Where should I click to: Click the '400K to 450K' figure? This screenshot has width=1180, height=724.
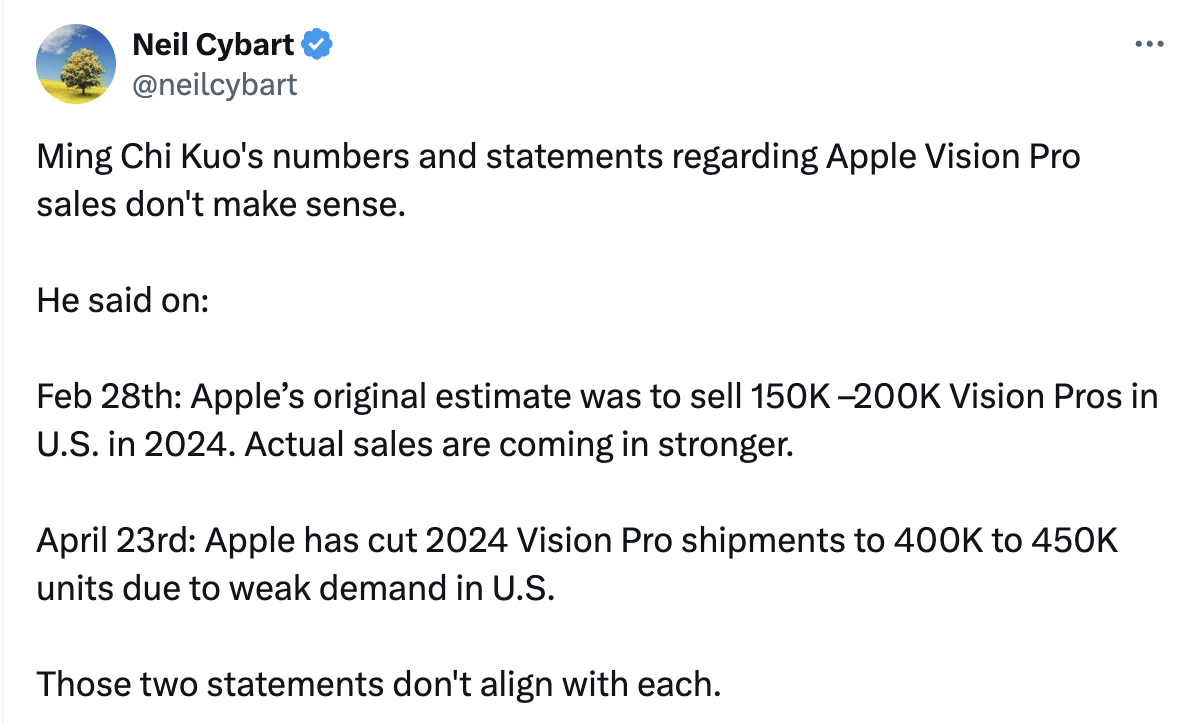pyautogui.click(x=1006, y=540)
